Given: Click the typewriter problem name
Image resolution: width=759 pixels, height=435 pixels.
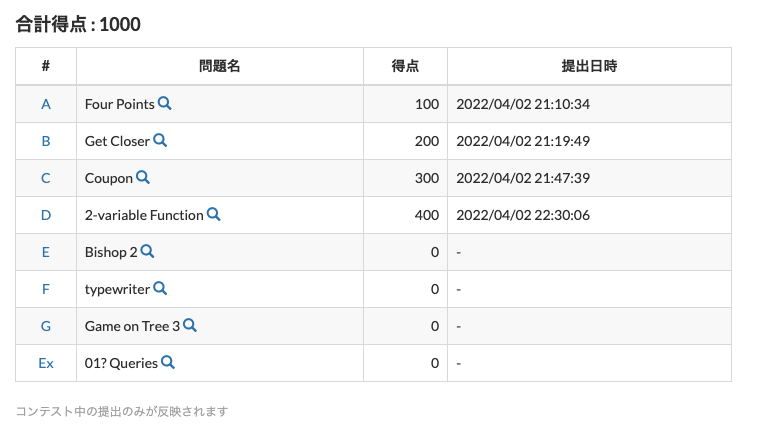Looking at the screenshot, I should click(x=117, y=289).
